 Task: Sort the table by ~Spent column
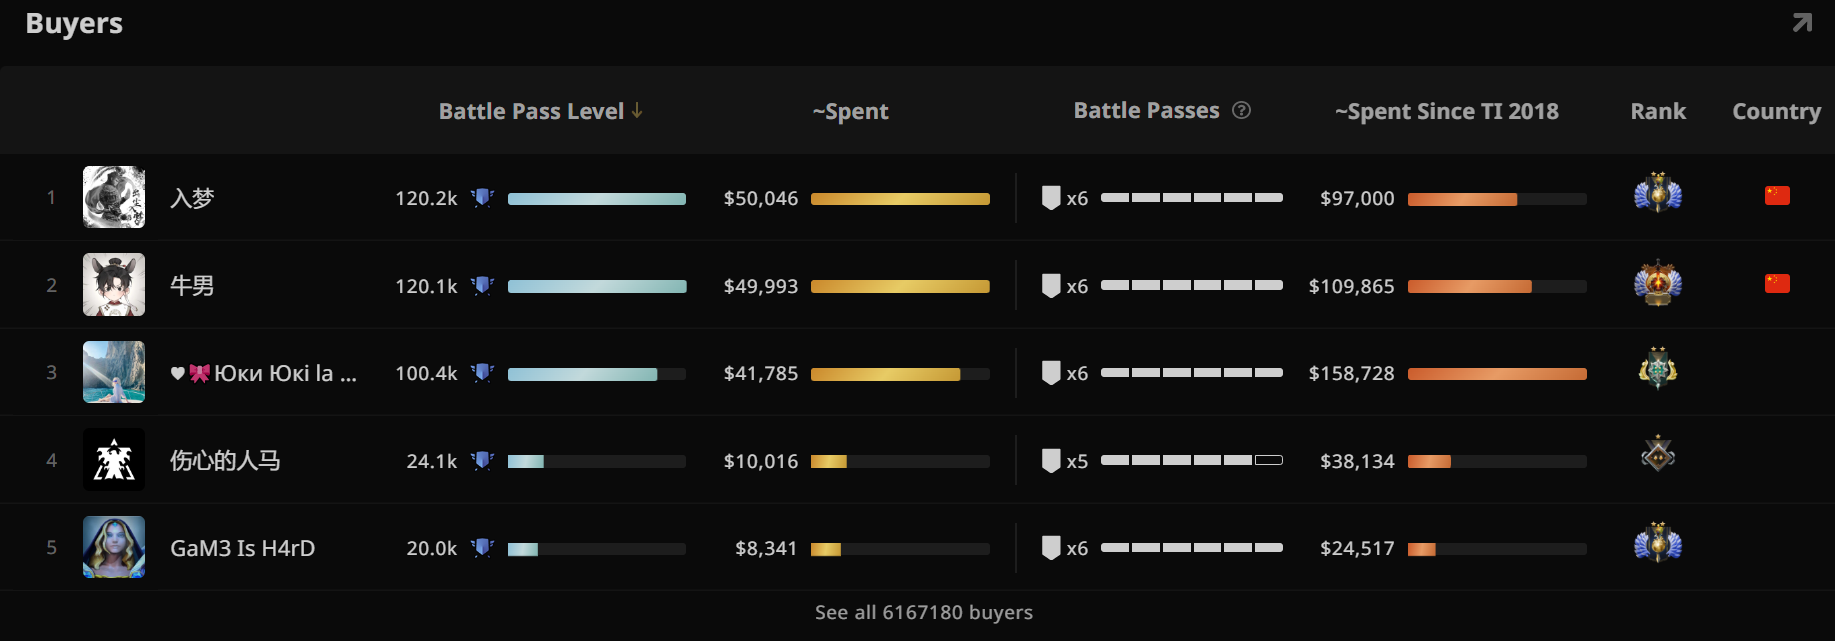850,111
